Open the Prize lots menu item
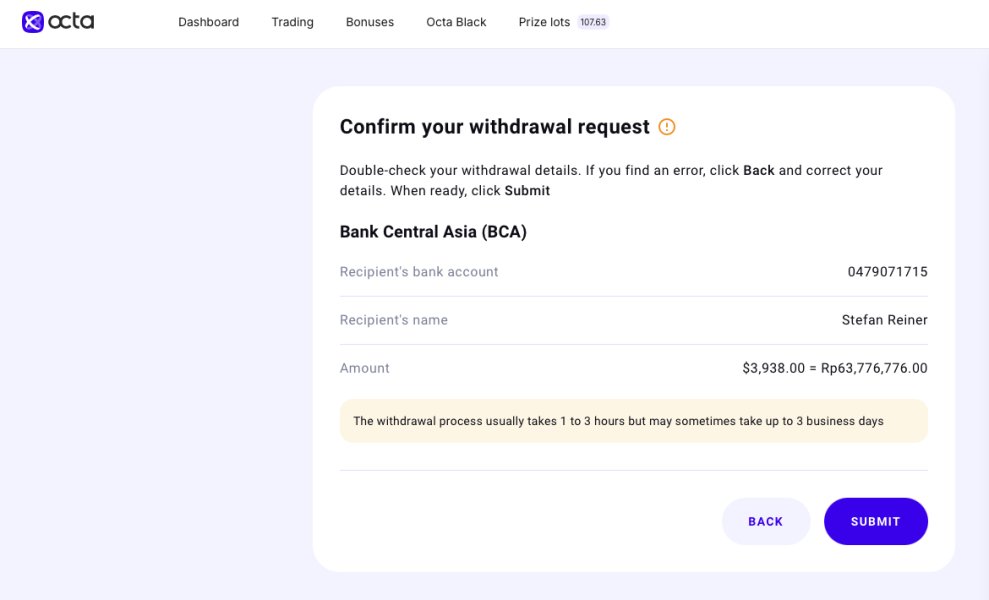Image resolution: width=989 pixels, height=600 pixels. tap(544, 22)
